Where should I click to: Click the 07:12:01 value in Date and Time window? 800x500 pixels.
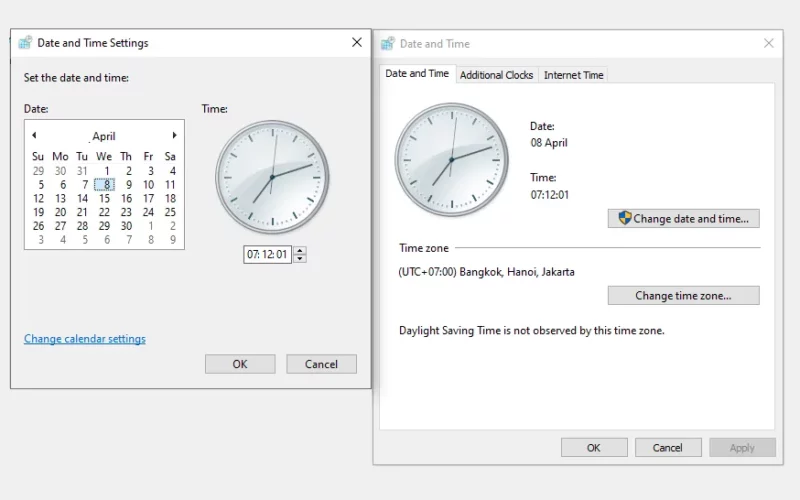coord(549,195)
